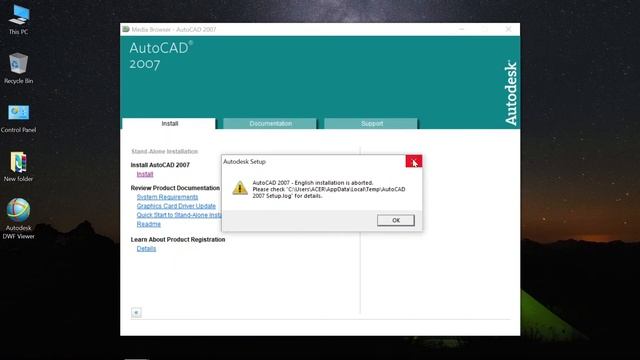Open This PC desktop icon

pos(19,20)
